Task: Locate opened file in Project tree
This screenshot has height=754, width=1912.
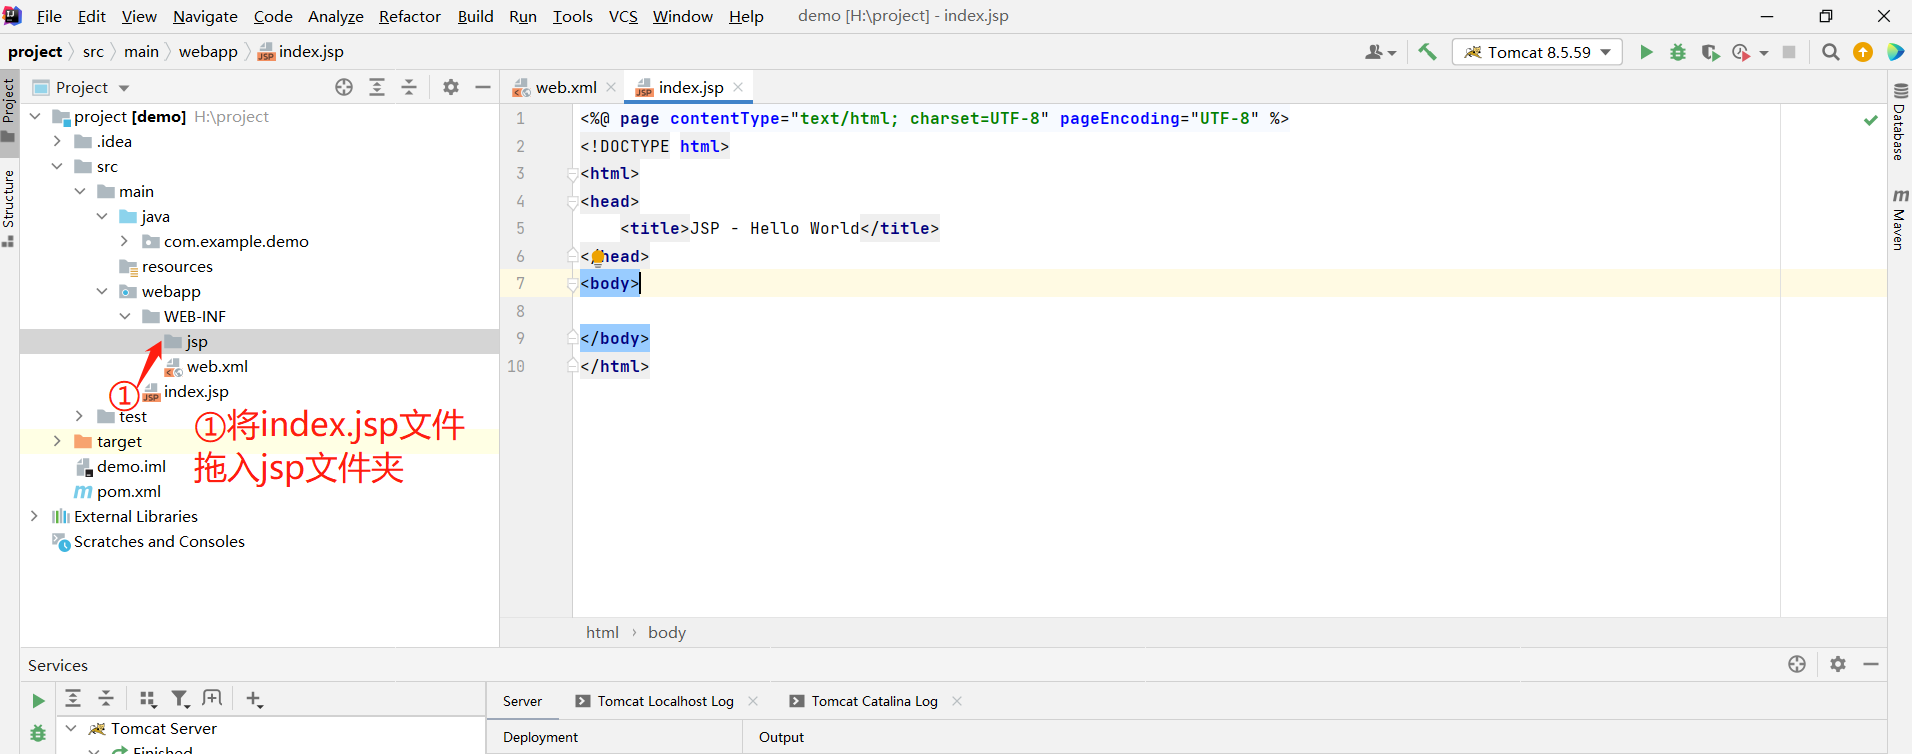Action: point(344,87)
